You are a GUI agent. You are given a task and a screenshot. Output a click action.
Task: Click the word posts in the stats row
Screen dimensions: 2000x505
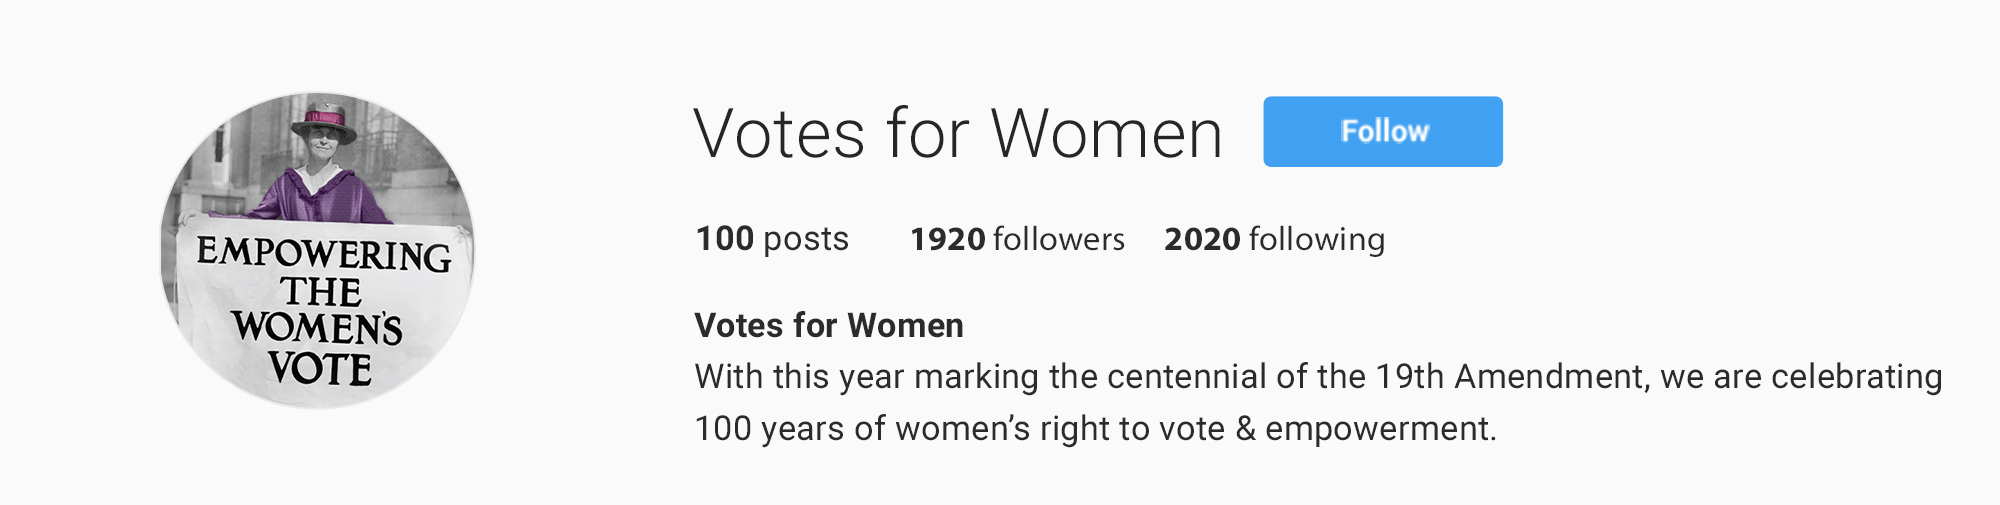(x=806, y=240)
